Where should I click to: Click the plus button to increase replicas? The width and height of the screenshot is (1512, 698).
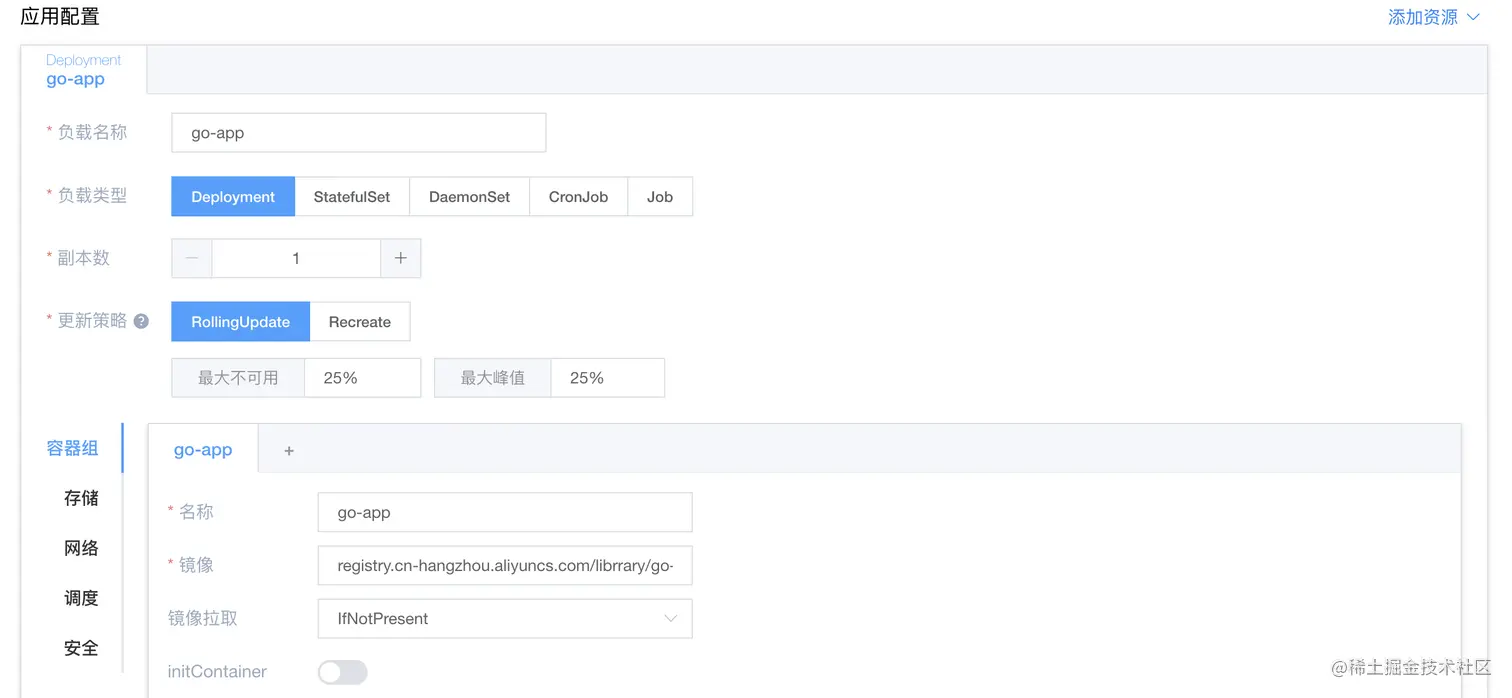pos(400,258)
